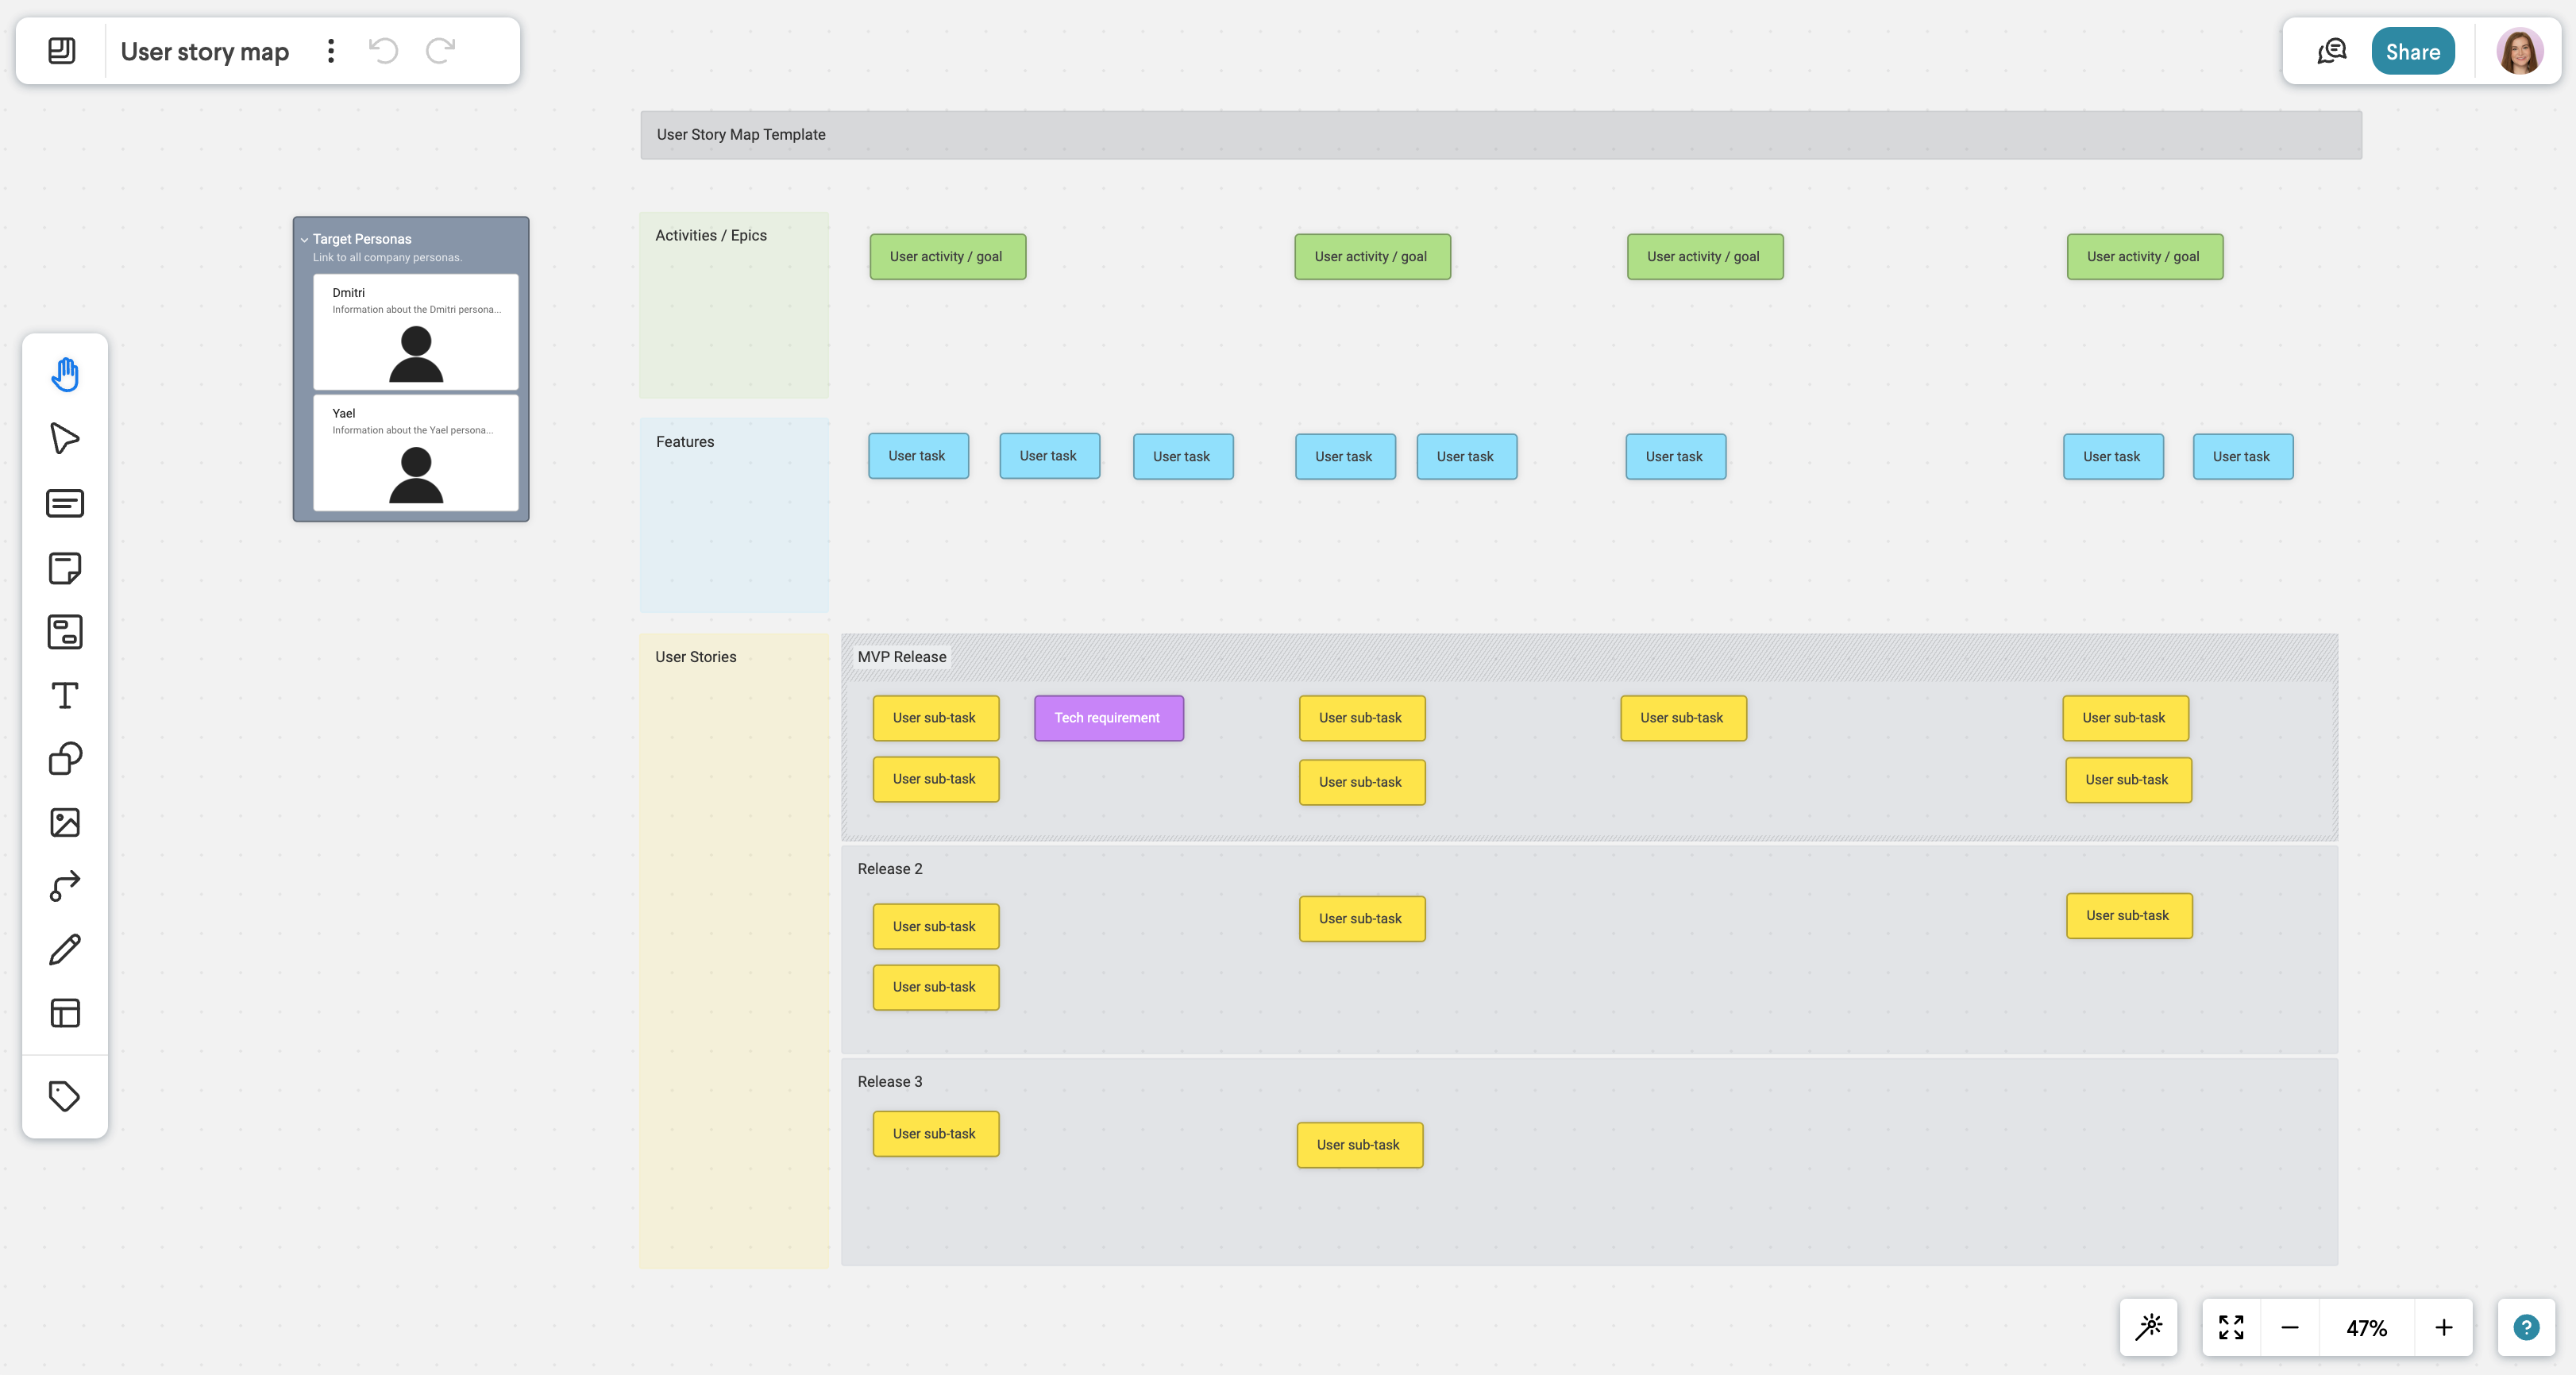Image resolution: width=2576 pixels, height=1375 pixels.
Task: Open the Shapes tool
Action: pos(64,758)
